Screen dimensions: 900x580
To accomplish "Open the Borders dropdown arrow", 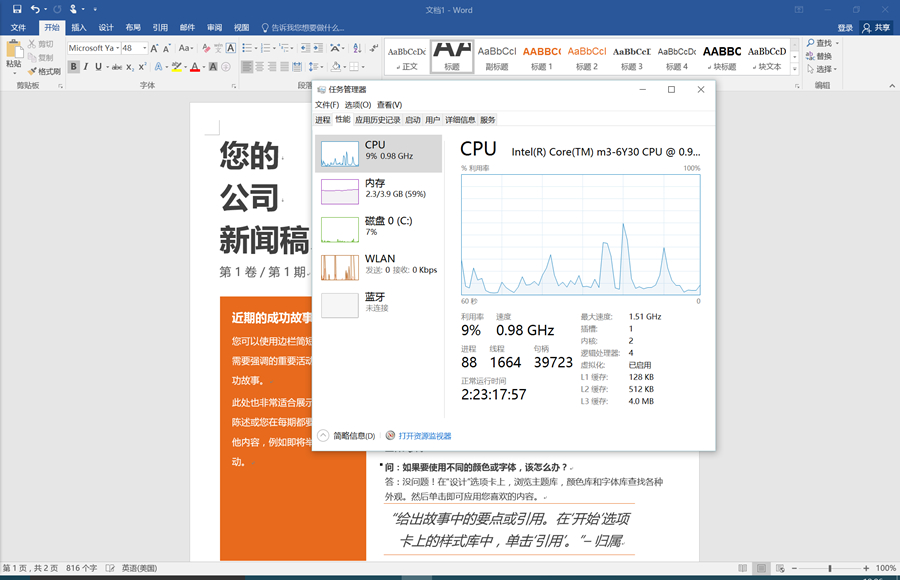I will tap(363, 67).
